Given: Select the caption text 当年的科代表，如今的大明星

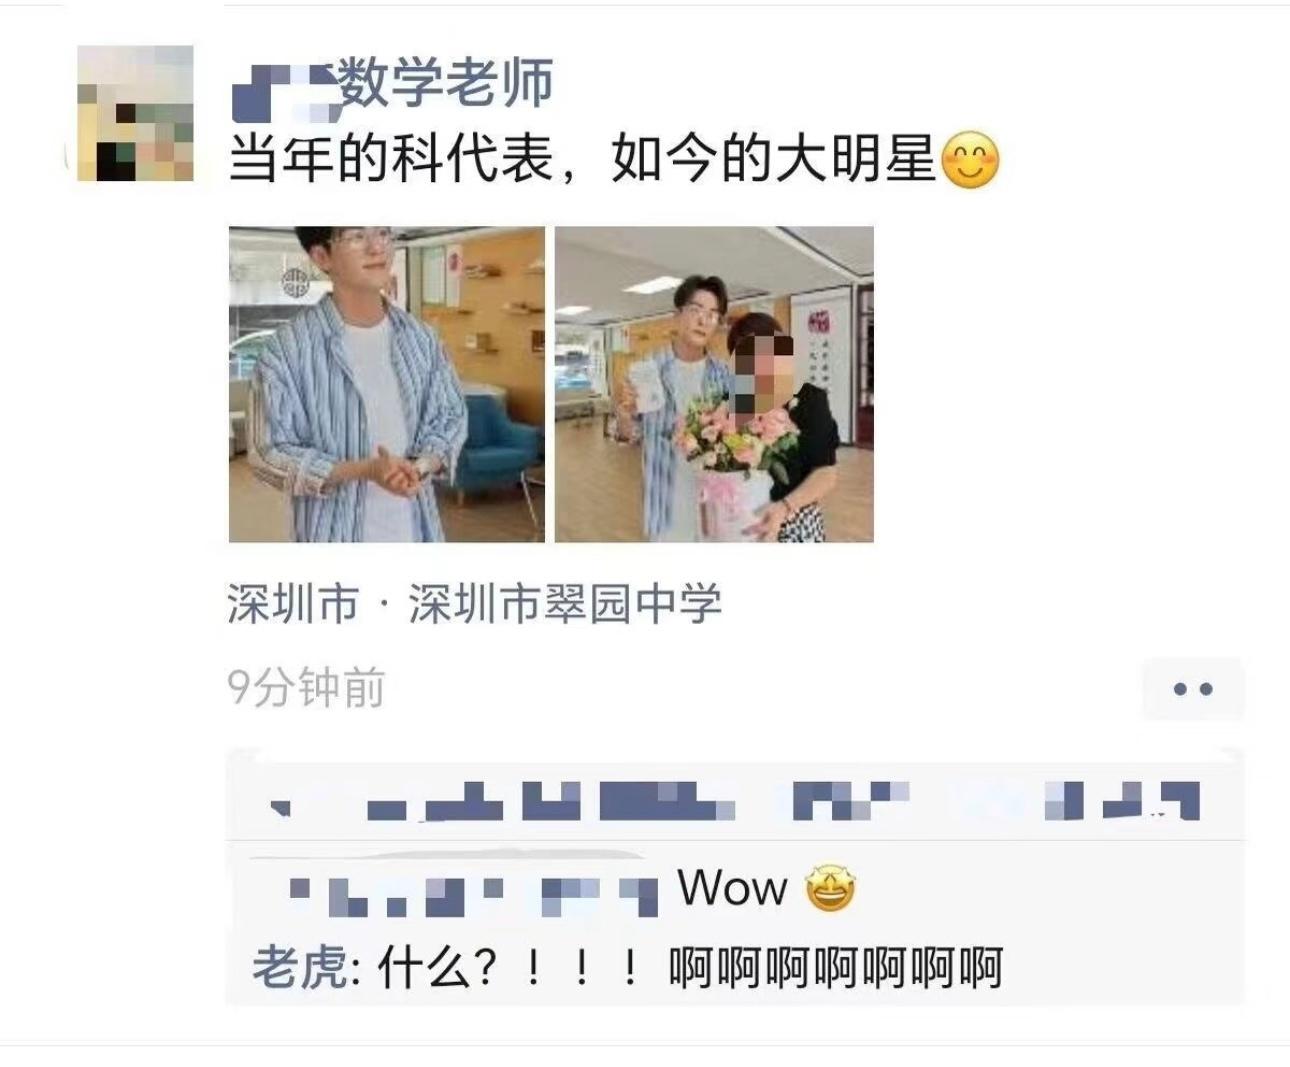Looking at the screenshot, I should click(x=582, y=159).
